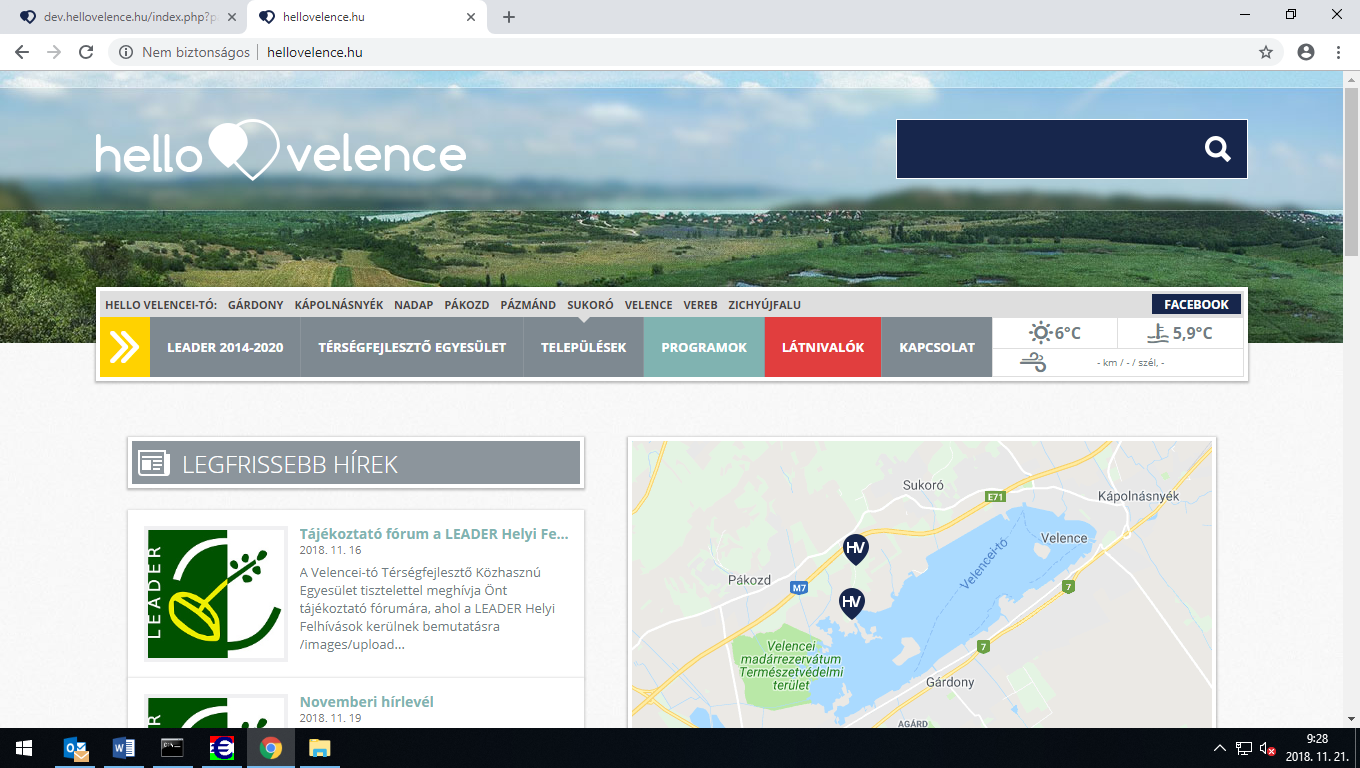Click the browser address bar URL
1360x768 pixels.
click(x=315, y=52)
